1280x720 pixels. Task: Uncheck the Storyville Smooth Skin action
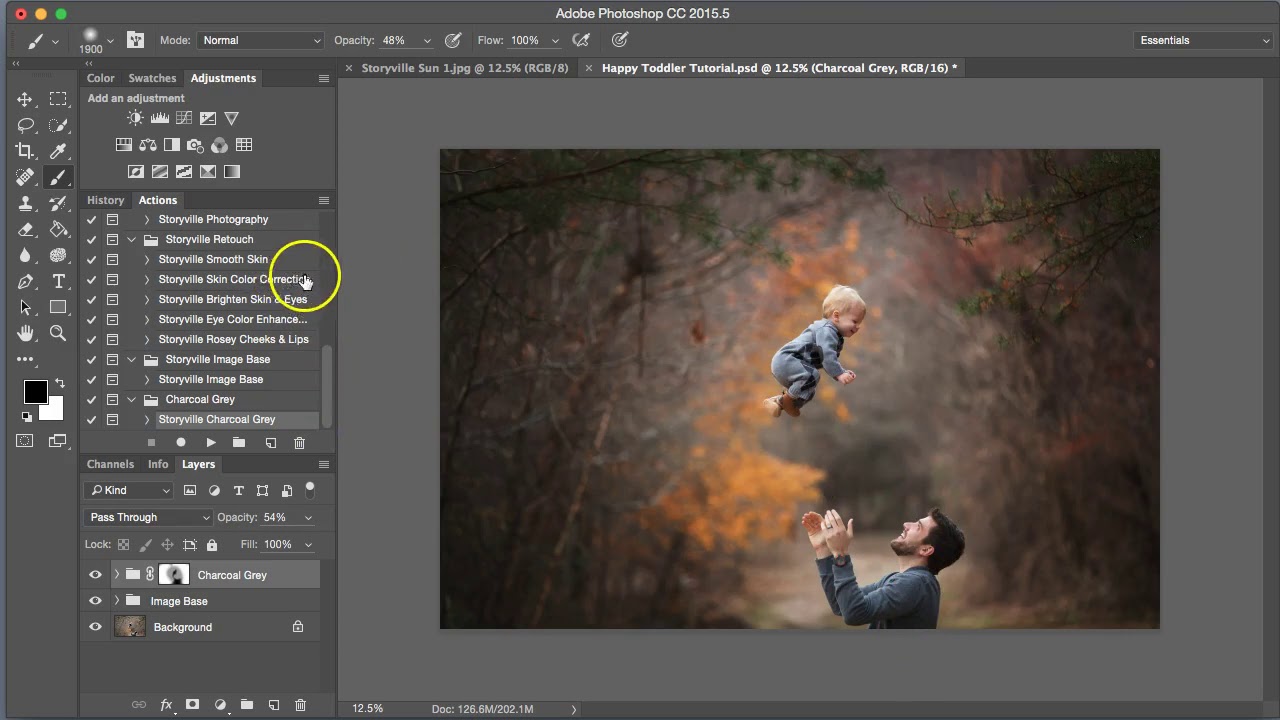pyautogui.click(x=91, y=259)
